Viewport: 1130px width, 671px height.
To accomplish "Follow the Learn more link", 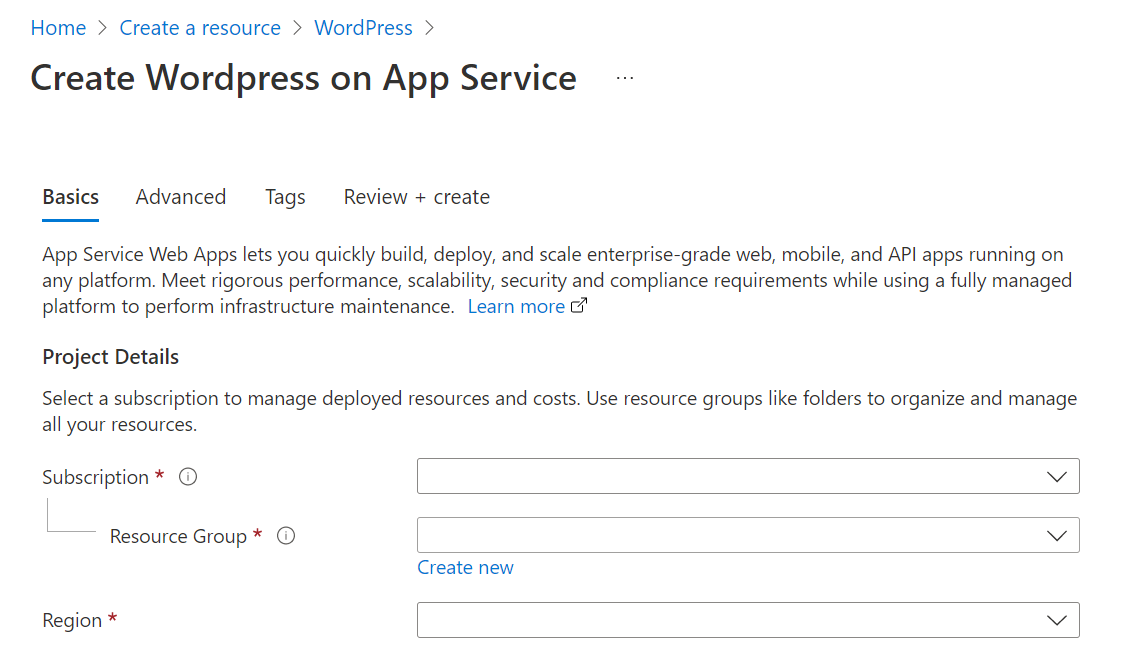I will tap(516, 306).
